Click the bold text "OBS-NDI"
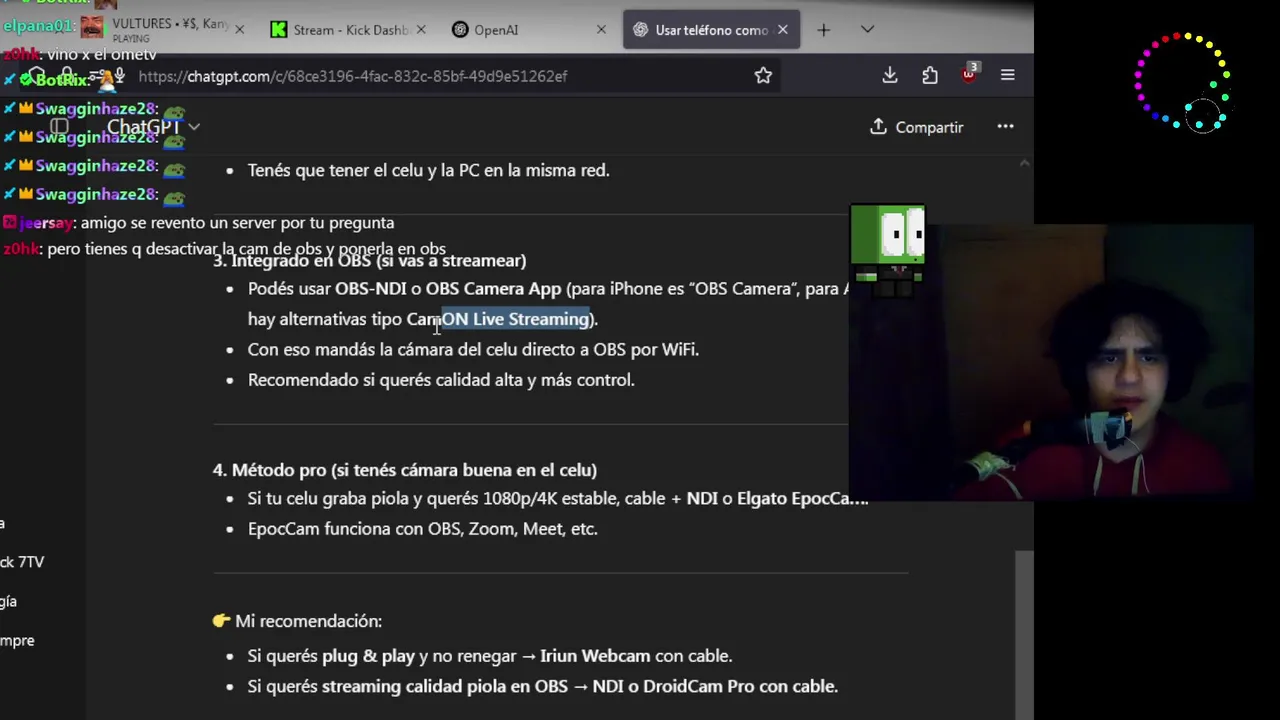 [x=370, y=289]
